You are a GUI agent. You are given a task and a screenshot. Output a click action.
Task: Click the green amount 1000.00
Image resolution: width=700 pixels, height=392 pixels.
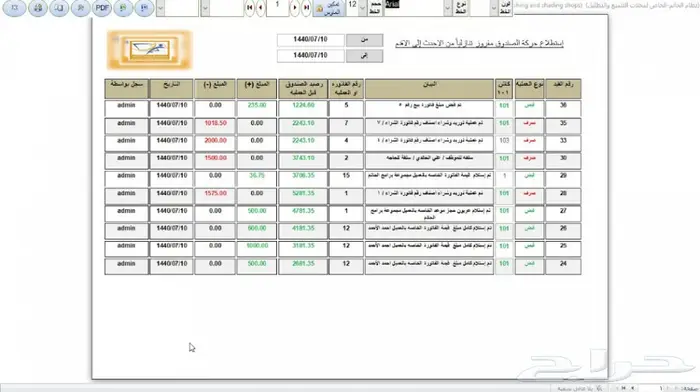[x=257, y=246]
